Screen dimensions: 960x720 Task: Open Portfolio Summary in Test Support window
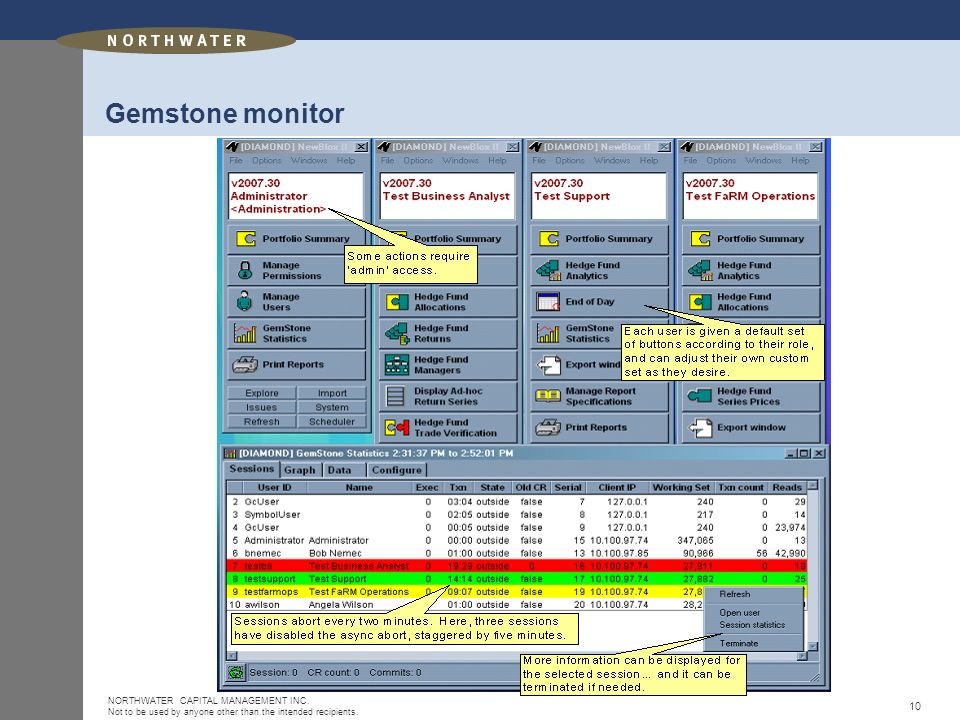599,239
